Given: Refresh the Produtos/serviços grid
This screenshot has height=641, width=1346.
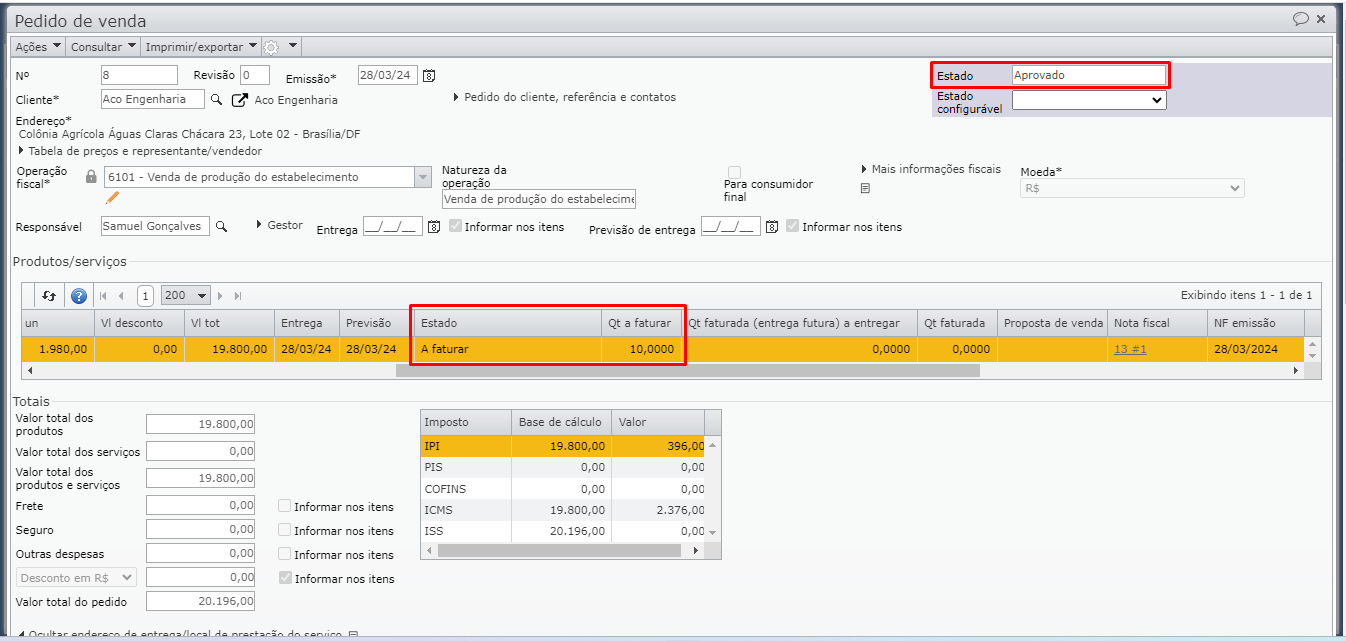Looking at the screenshot, I should point(49,296).
